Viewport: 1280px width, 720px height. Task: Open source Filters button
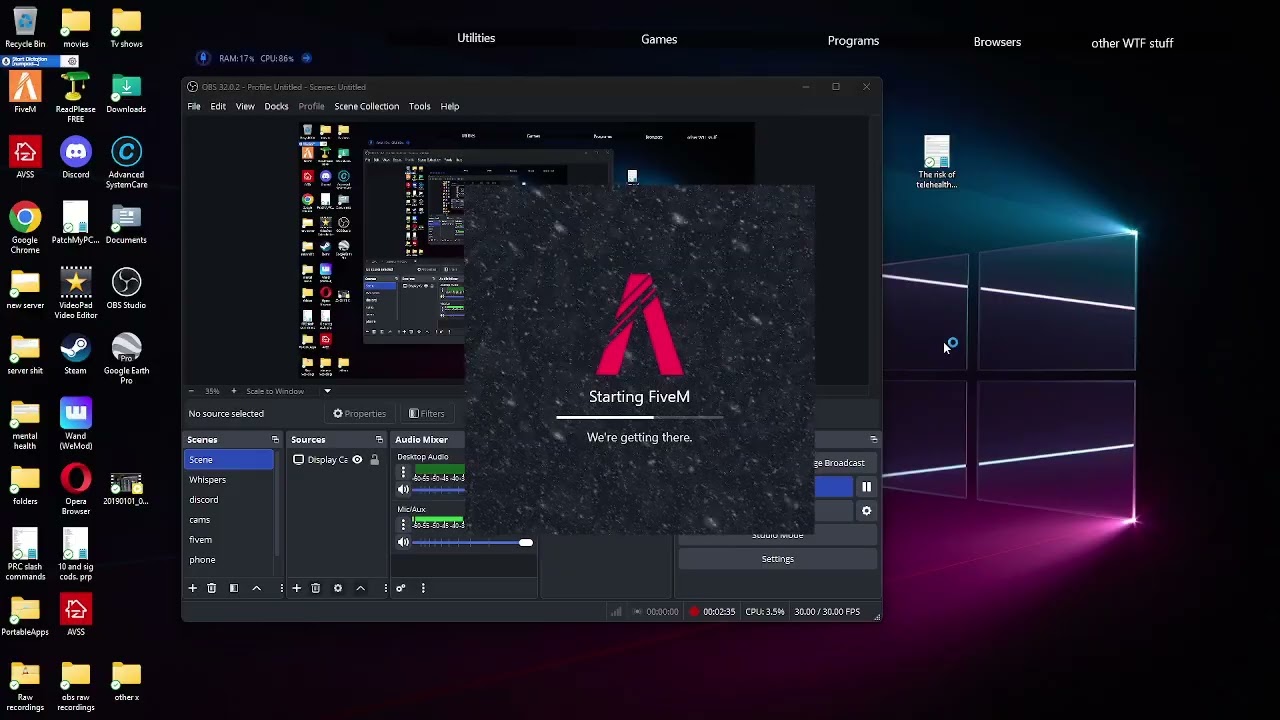tap(427, 414)
